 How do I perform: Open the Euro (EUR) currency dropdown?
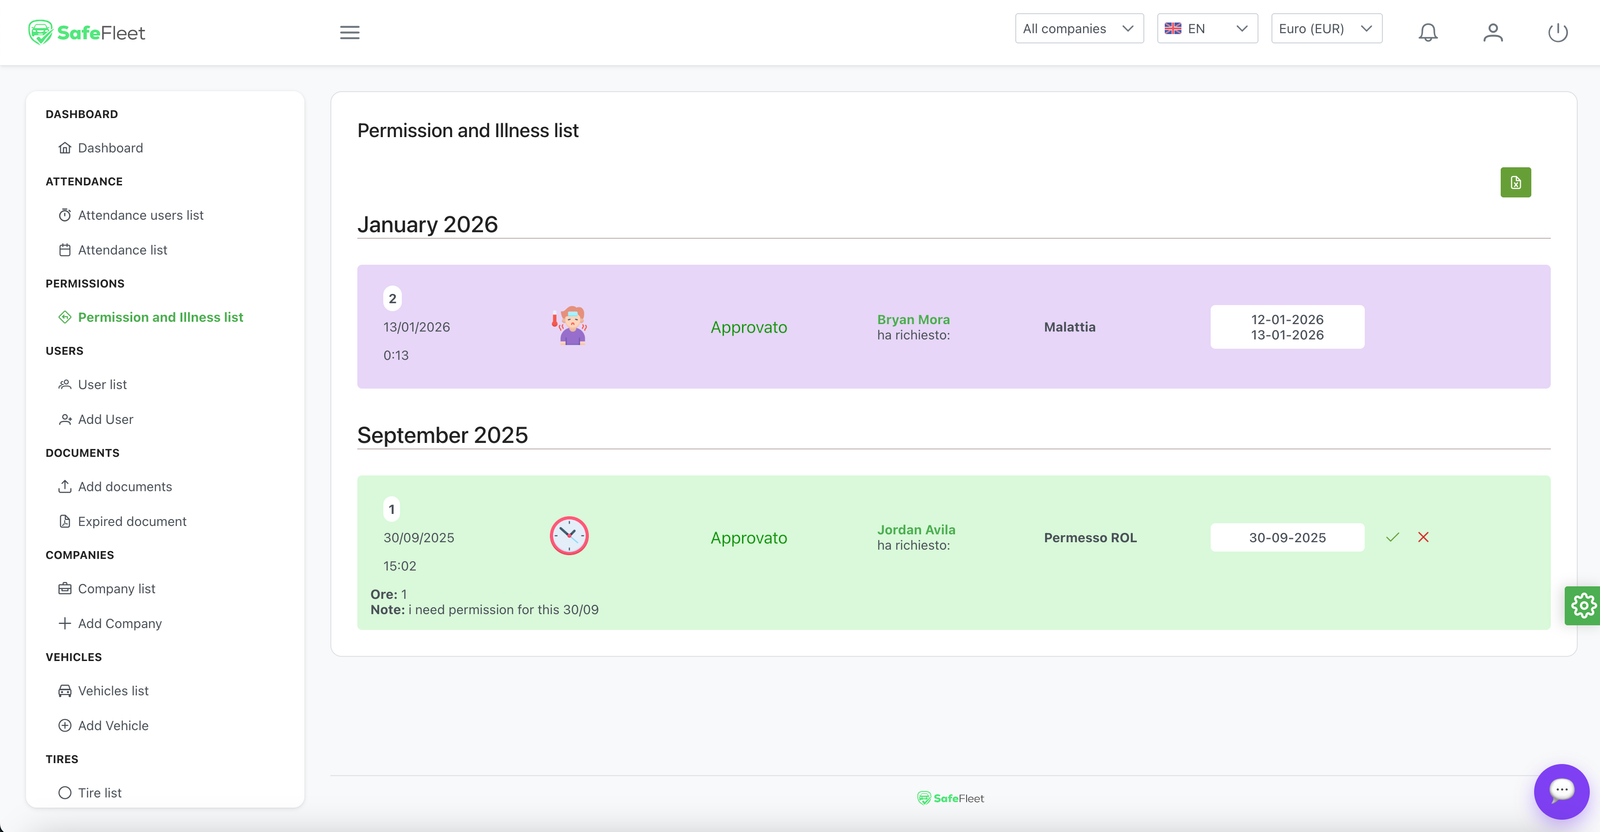(1326, 29)
